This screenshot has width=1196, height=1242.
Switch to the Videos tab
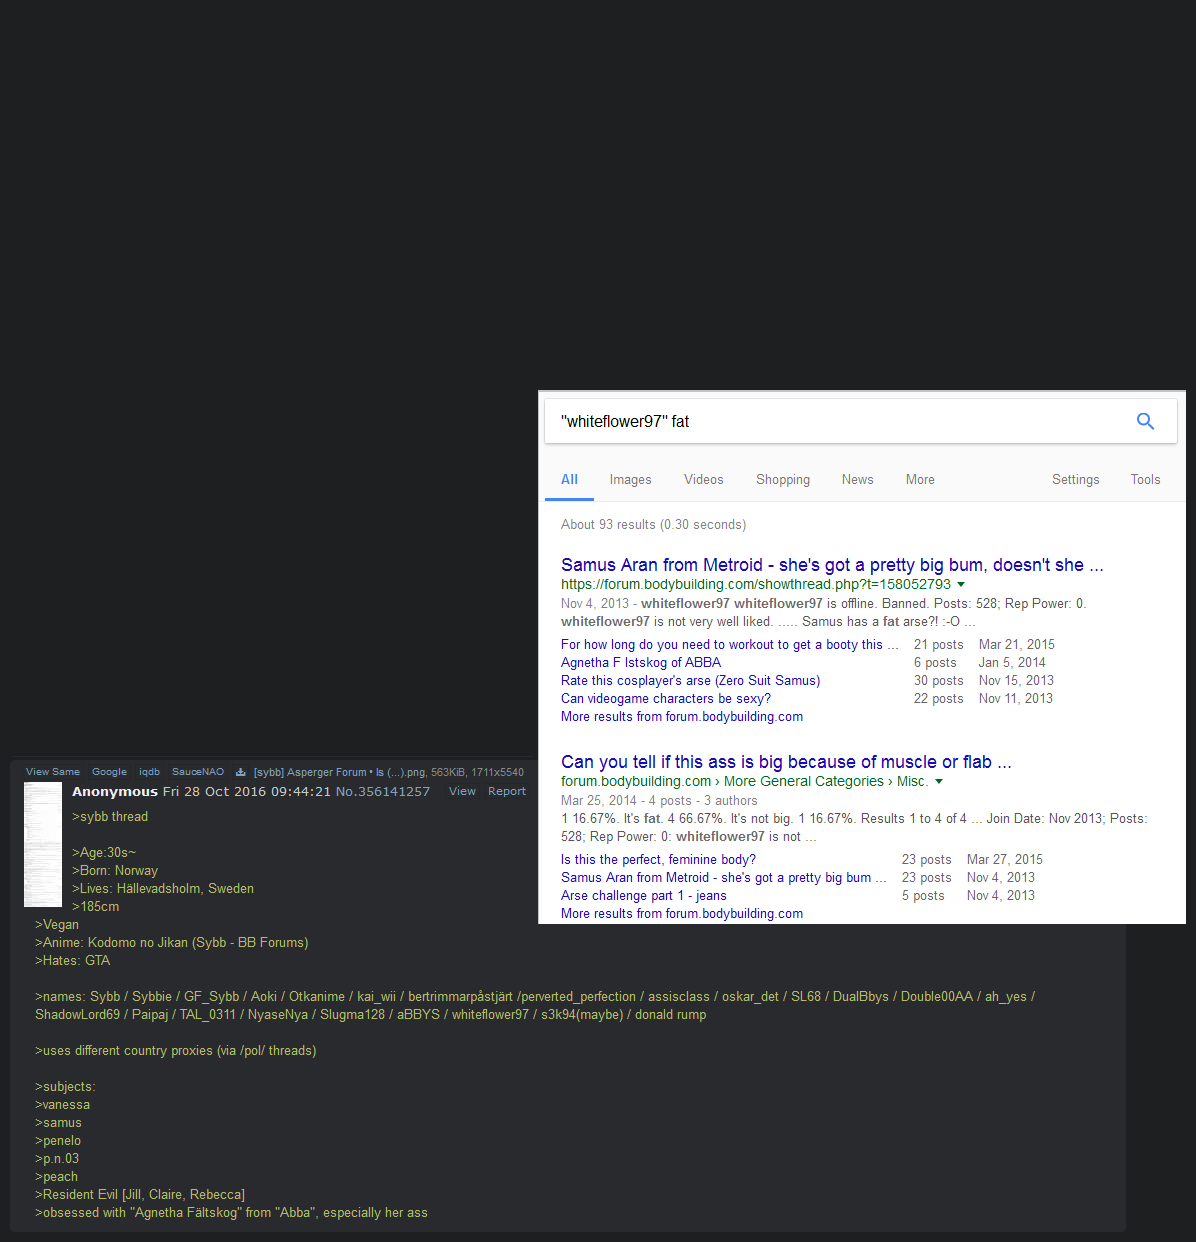(703, 480)
